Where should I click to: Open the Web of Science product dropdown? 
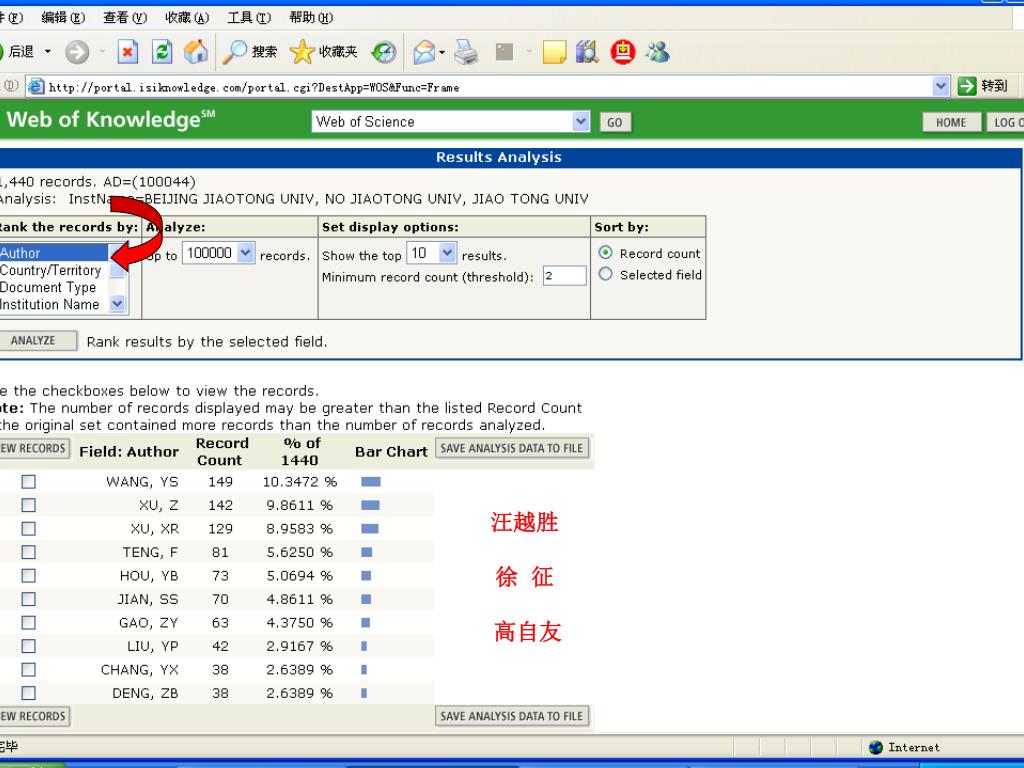click(x=581, y=121)
